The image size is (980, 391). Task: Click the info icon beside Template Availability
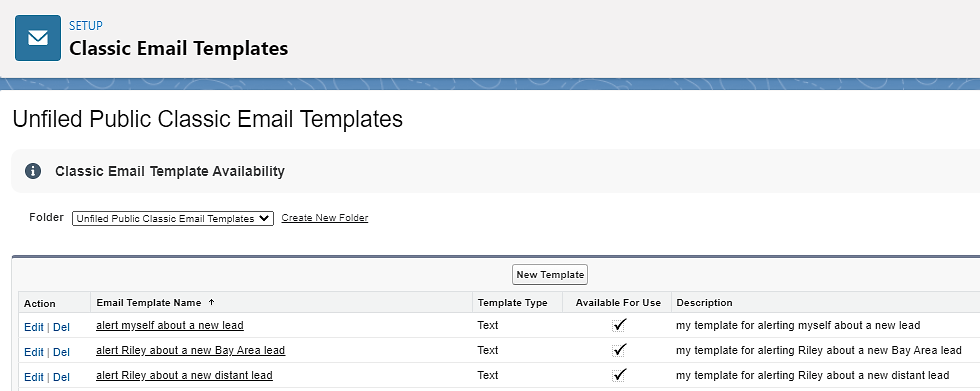[x=32, y=171]
